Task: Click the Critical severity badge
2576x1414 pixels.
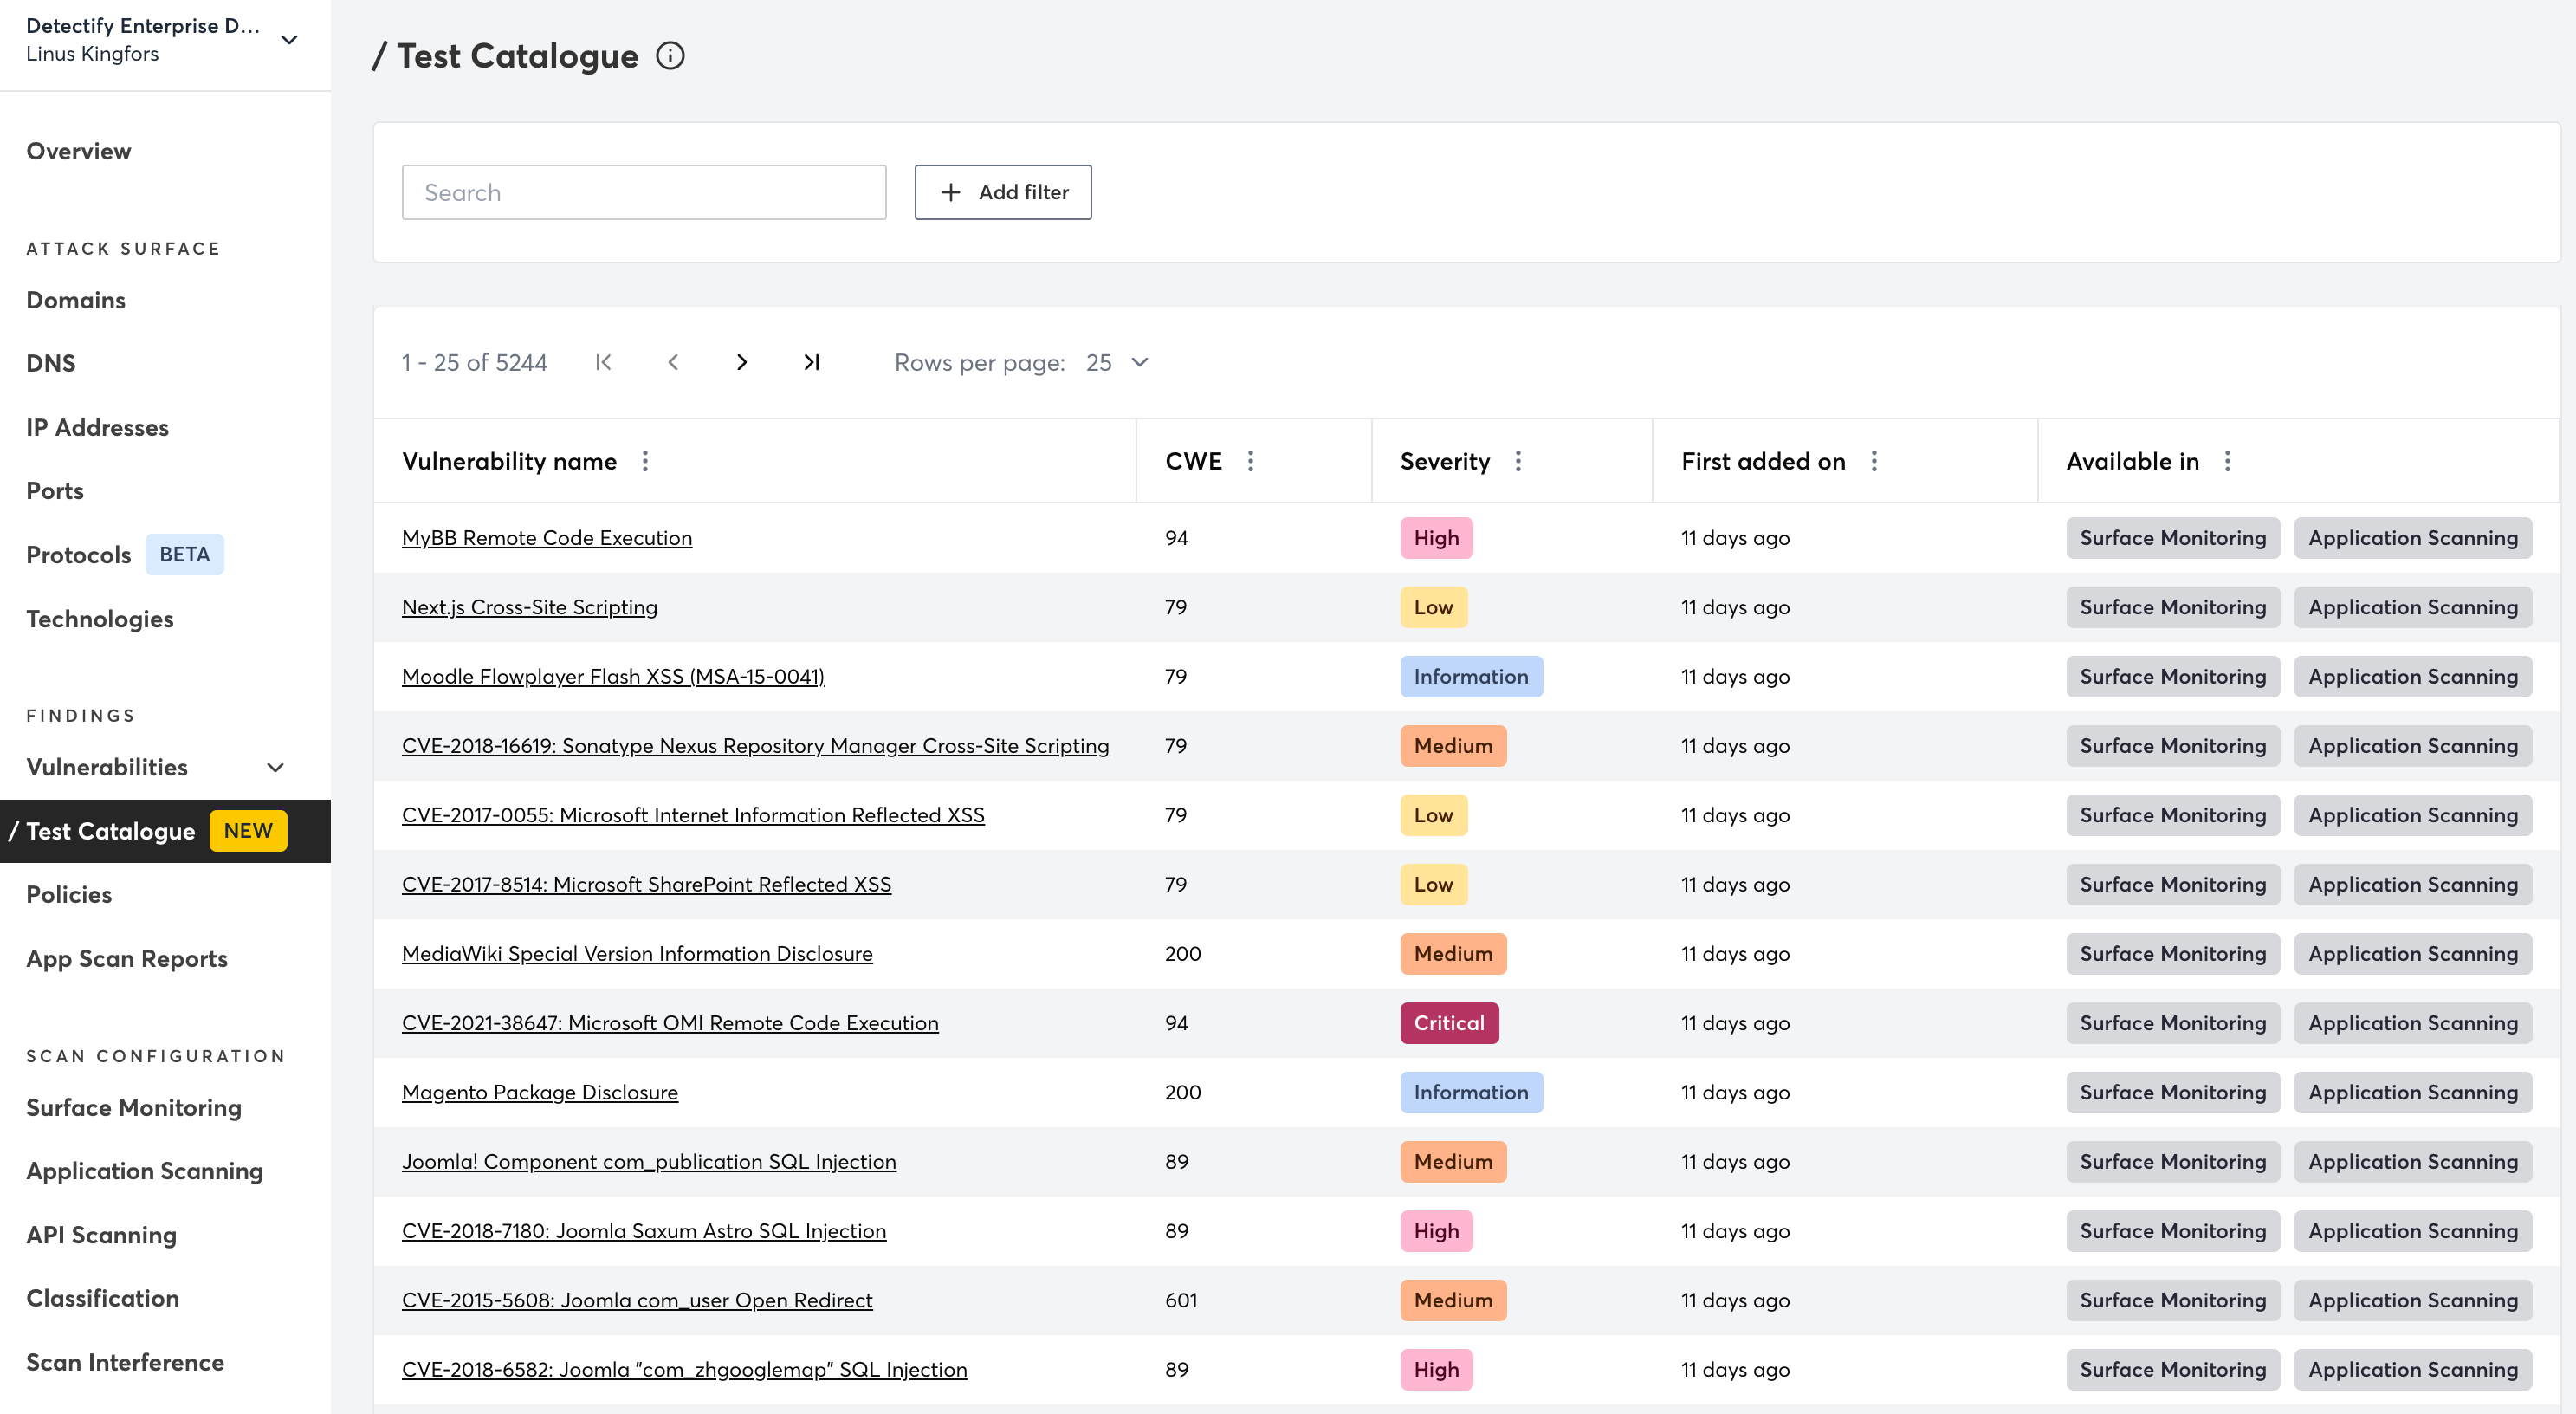Action: click(1449, 1023)
